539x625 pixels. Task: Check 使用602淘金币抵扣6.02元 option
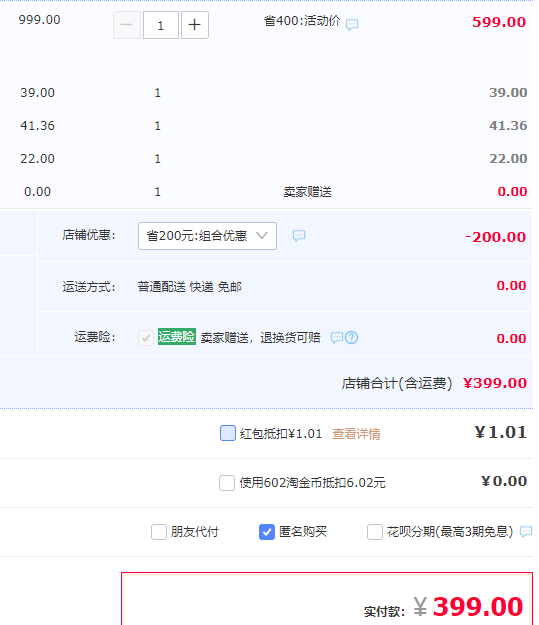point(227,483)
